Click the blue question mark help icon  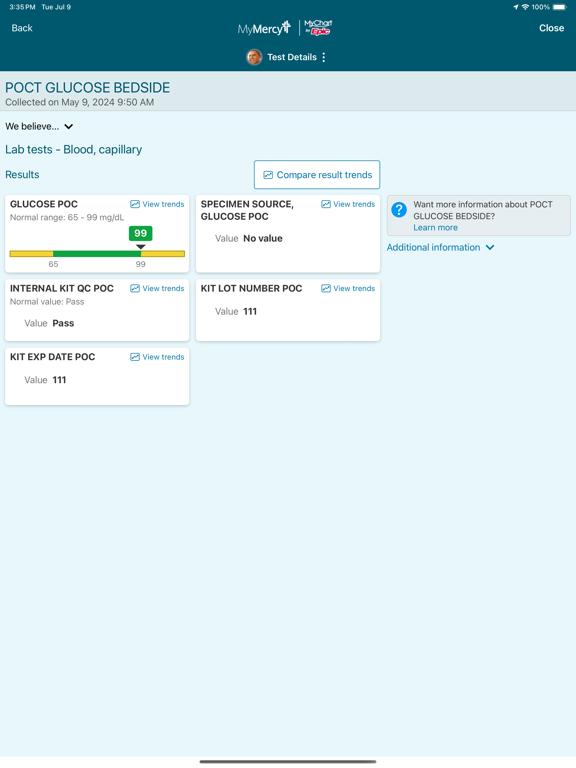coord(399,210)
